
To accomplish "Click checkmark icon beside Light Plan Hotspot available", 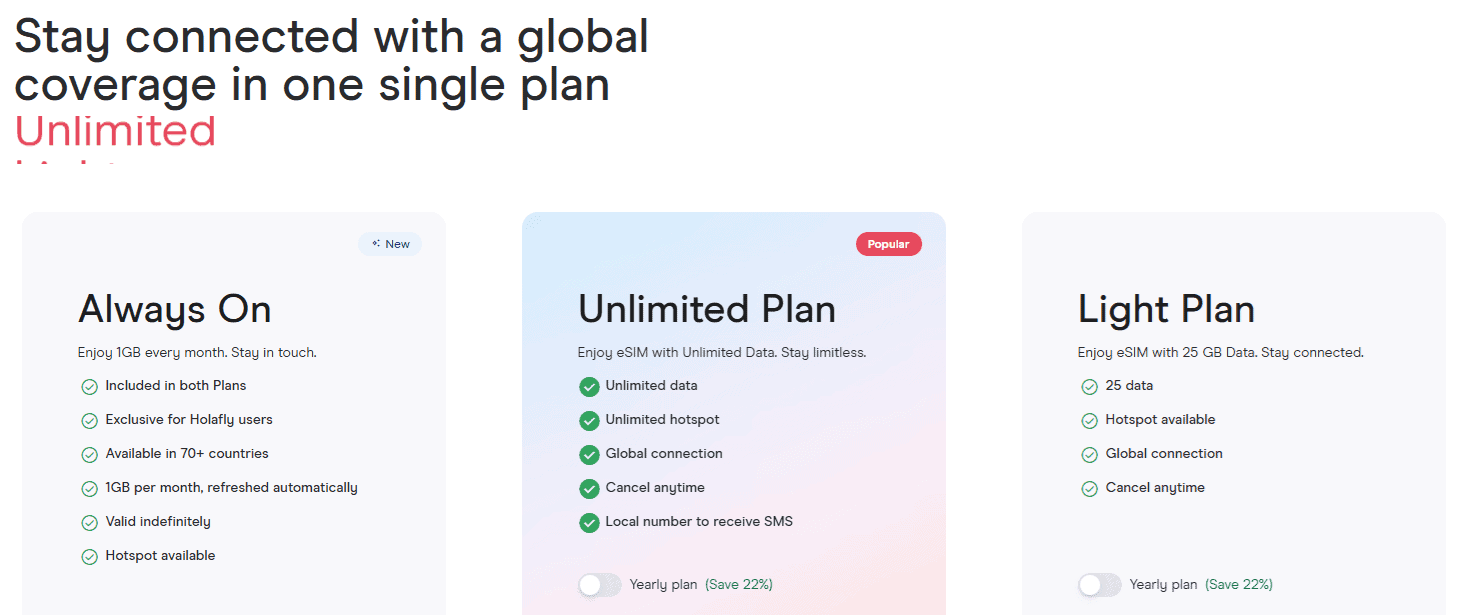I will point(1089,421).
